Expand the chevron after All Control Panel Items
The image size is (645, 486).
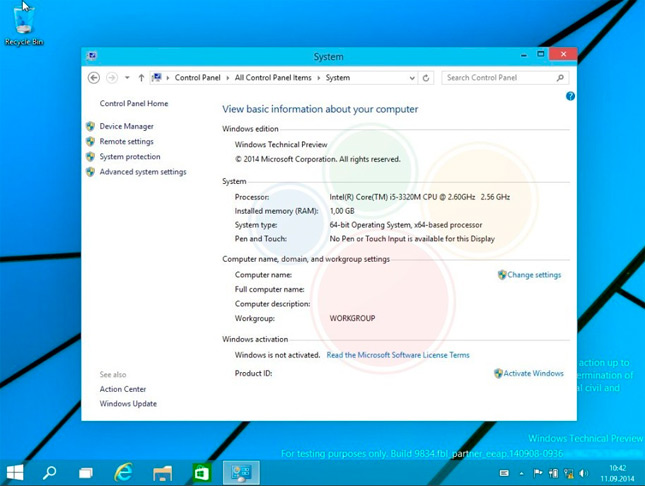[319, 78]
